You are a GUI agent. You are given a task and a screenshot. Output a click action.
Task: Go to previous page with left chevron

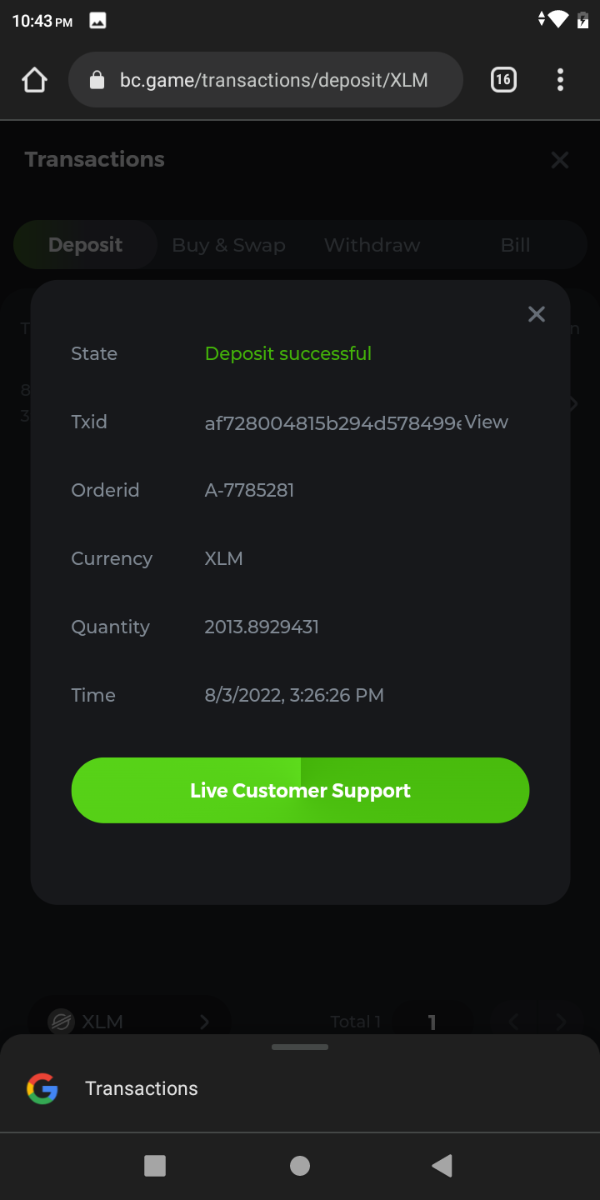[514, 1022]
